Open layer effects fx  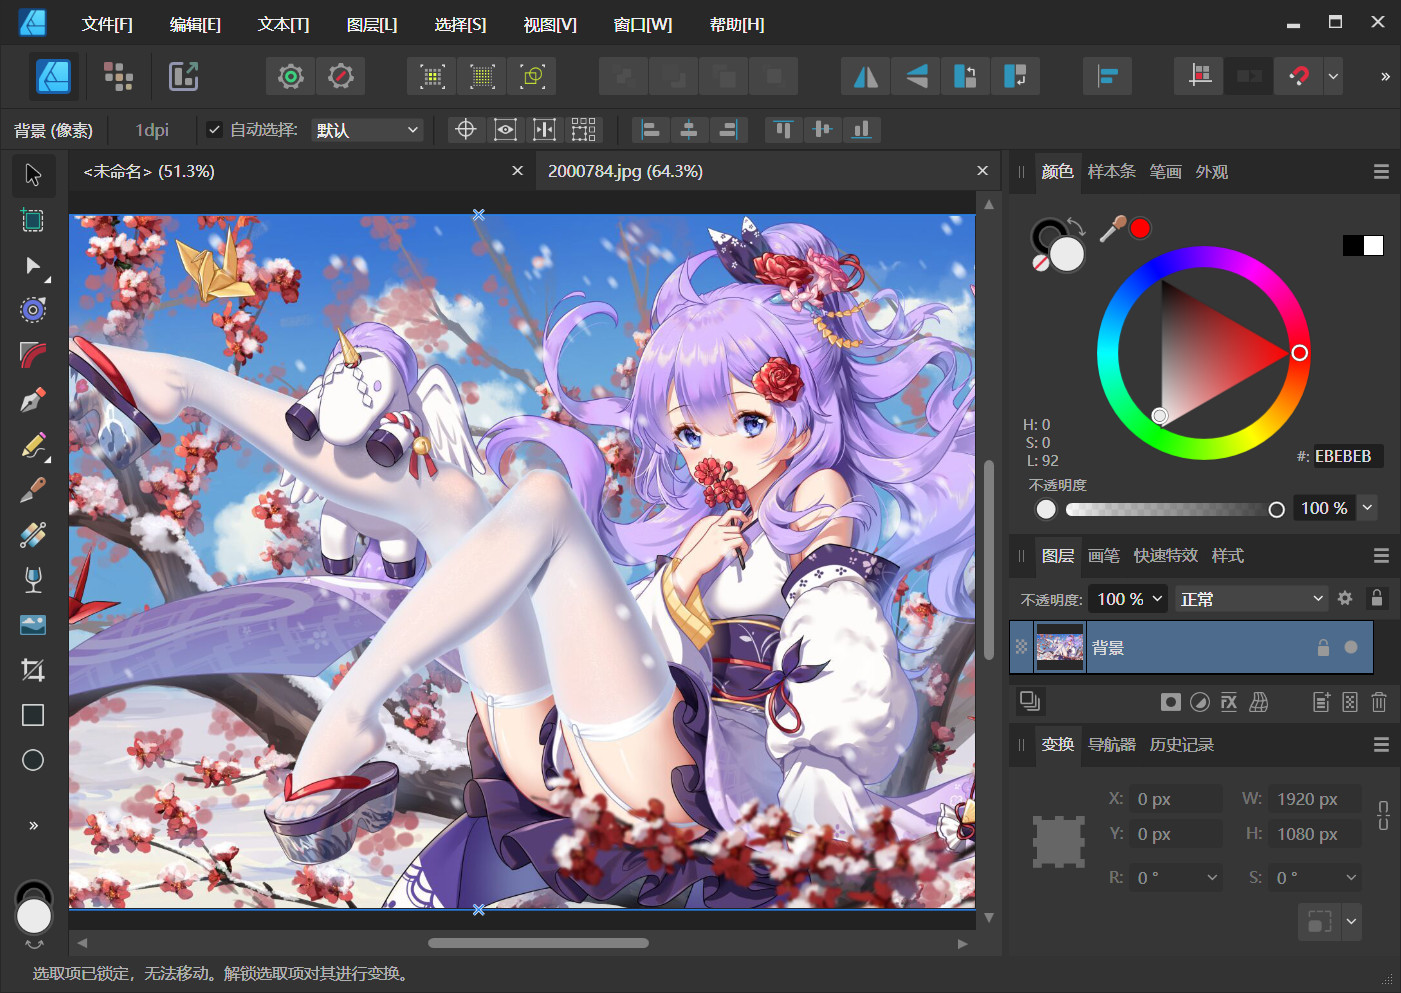coord(1229,702)
